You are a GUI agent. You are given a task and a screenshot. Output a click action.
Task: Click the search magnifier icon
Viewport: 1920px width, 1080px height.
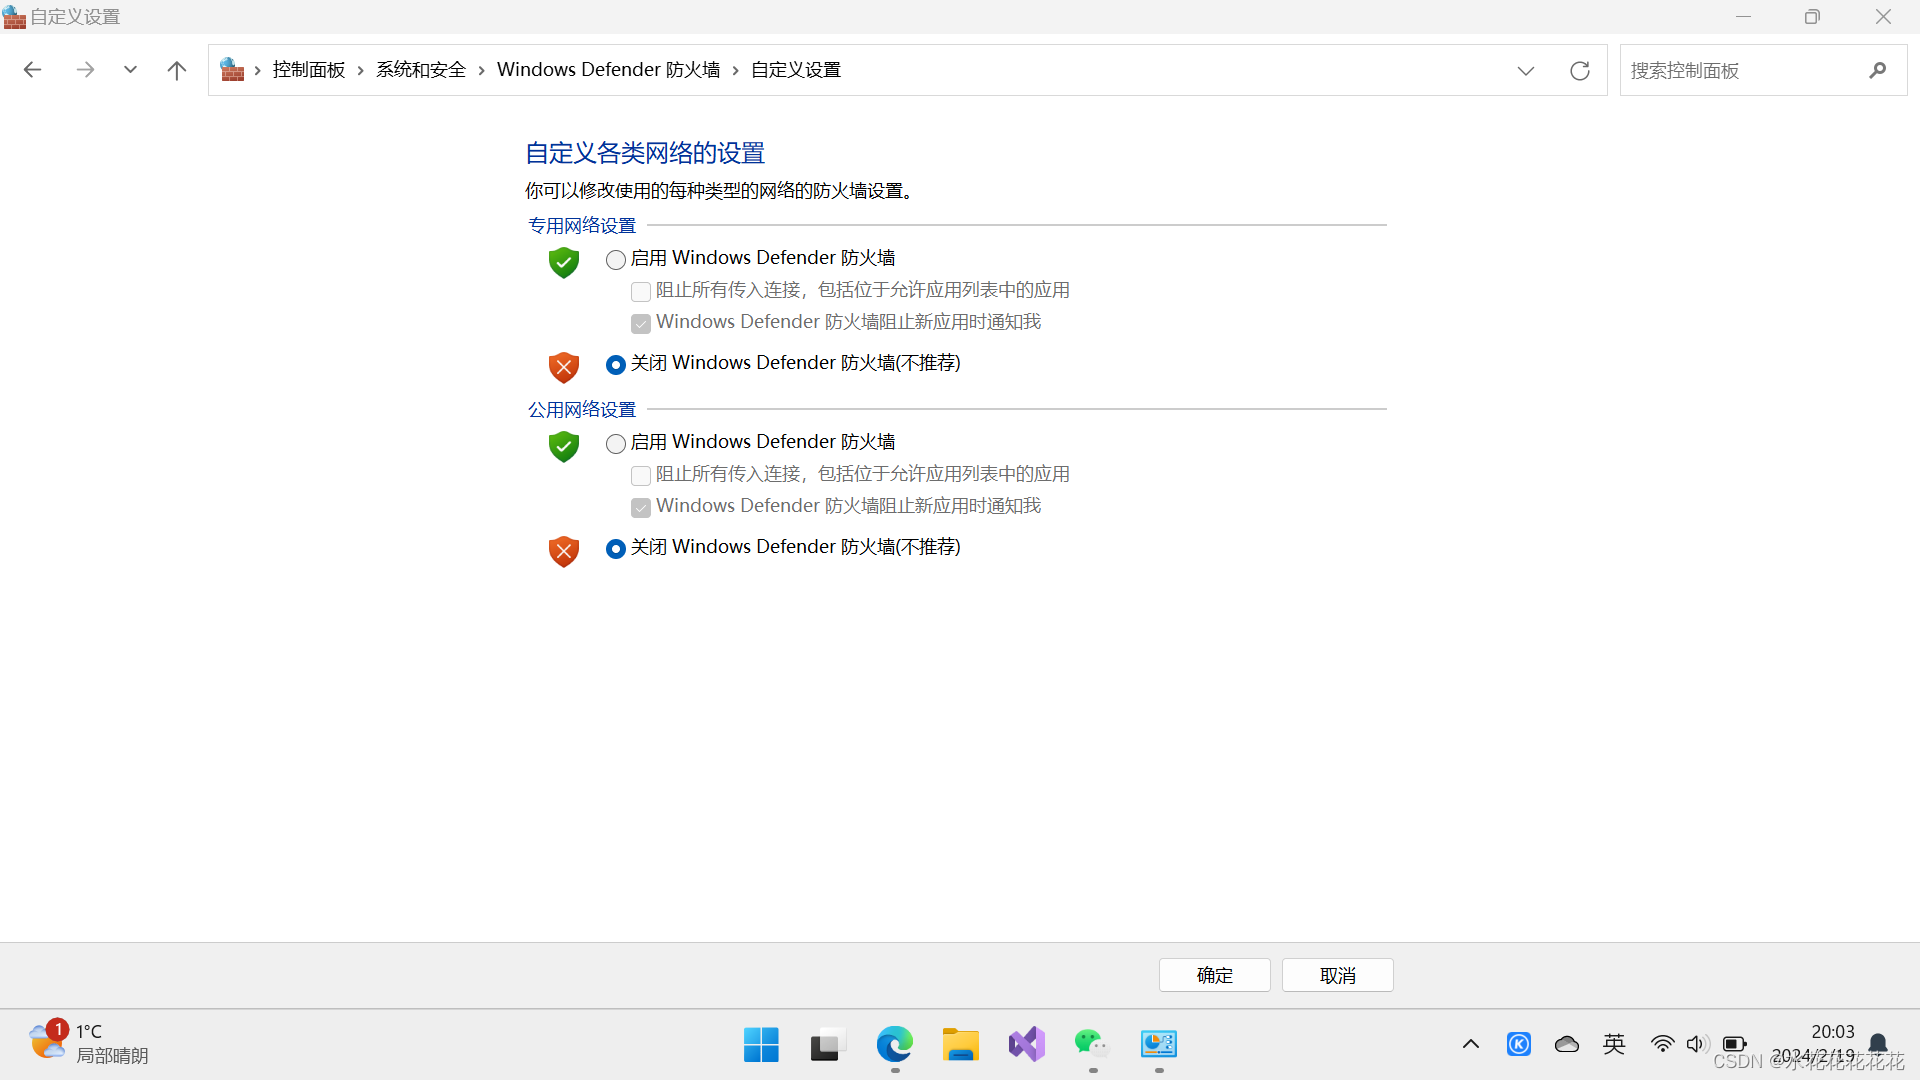pyautogui.click(x=1878, y=71)
